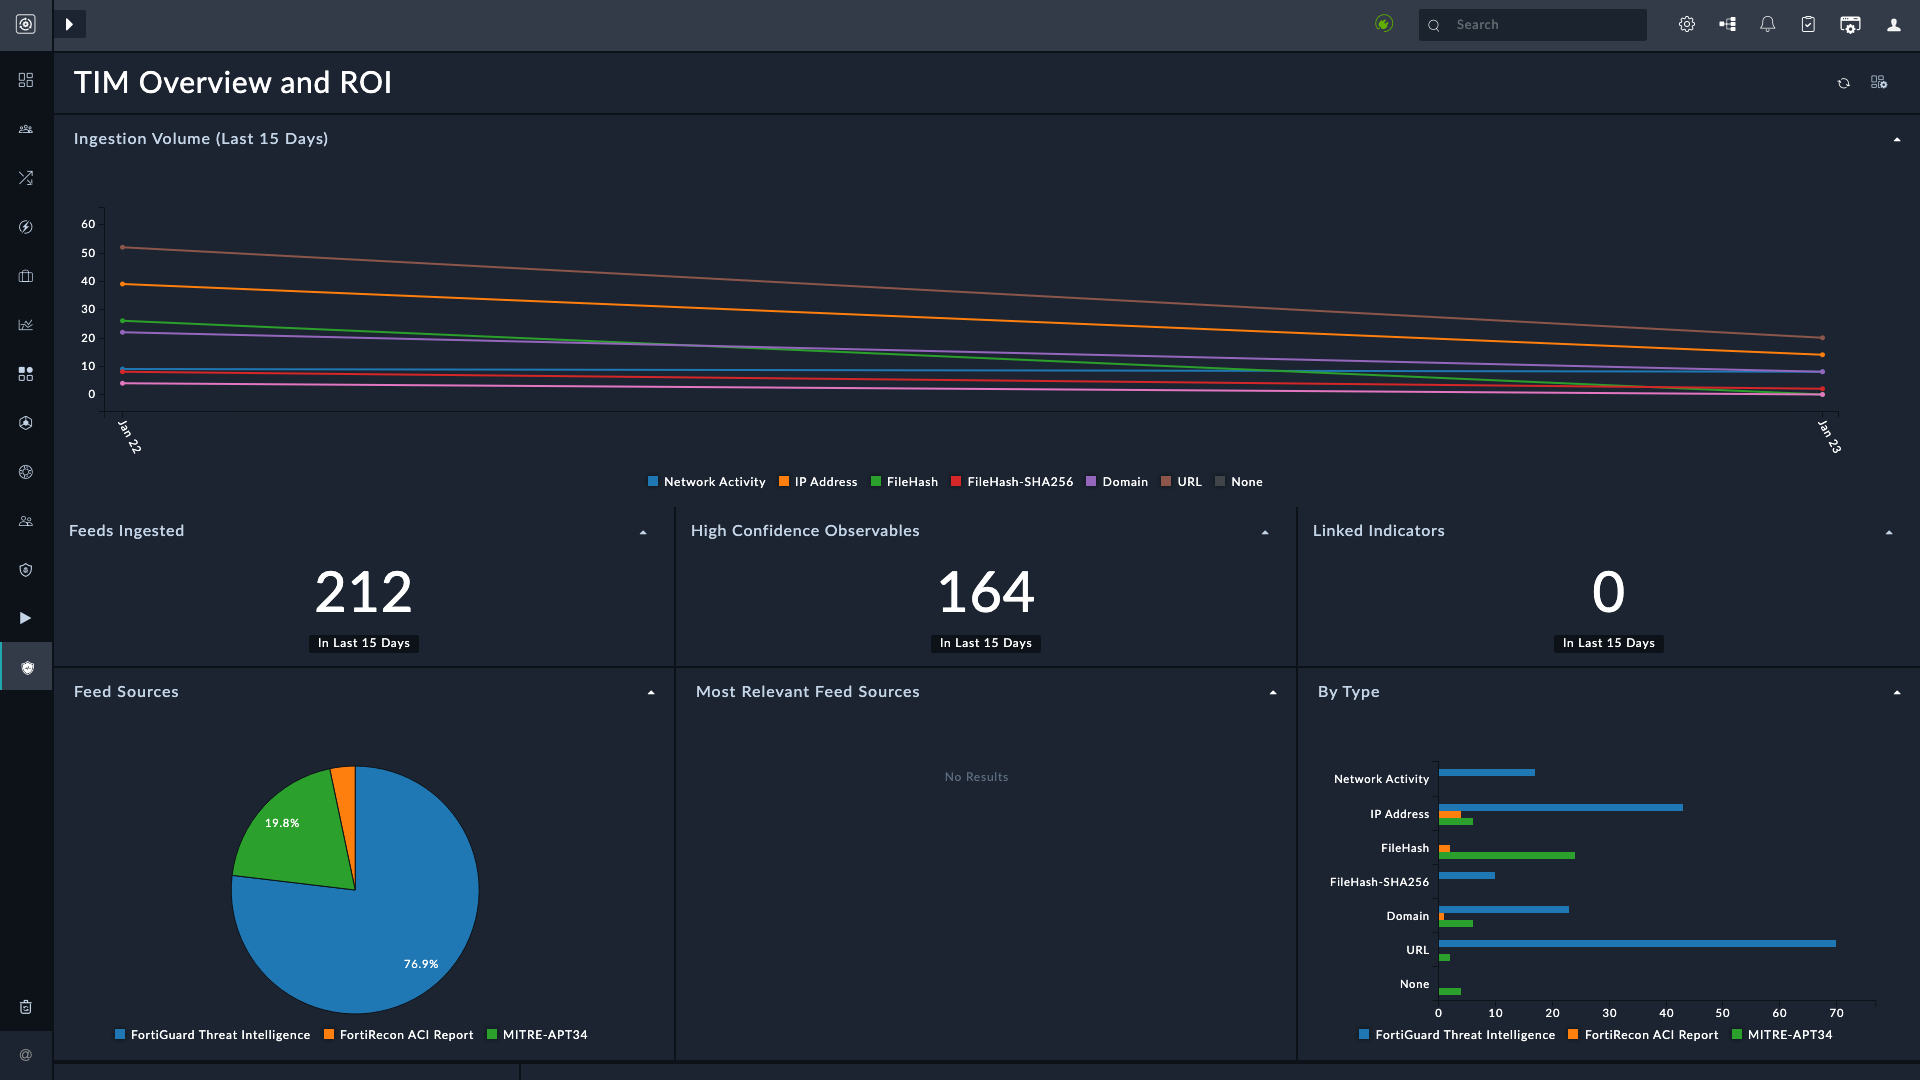Open the dashboards item in the sidebar
Viewport: 1920px width, 1080px height.
pos(26,80)
